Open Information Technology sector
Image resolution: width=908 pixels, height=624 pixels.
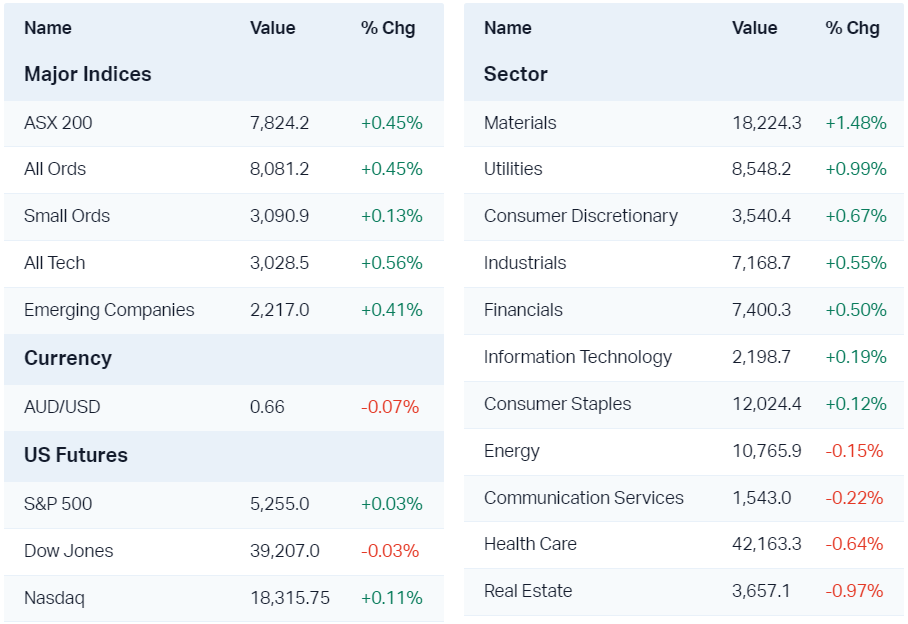[578, 357]
